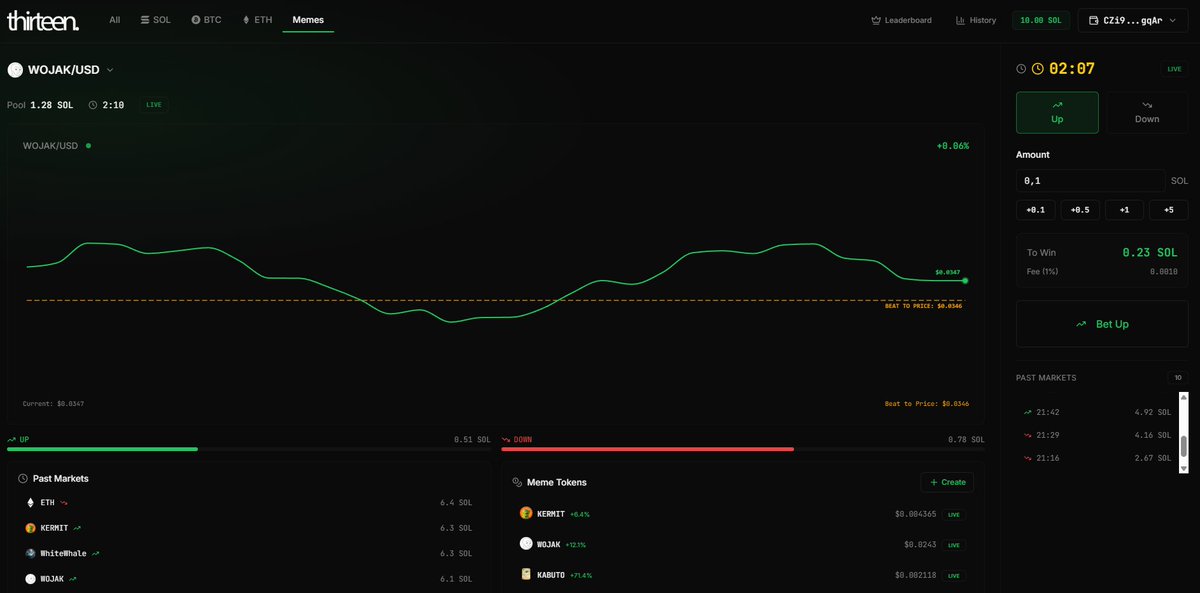This screenshot has width=1200, height=593.
Task: Switch to the SOL tab
Action: (x=155, y=20)
